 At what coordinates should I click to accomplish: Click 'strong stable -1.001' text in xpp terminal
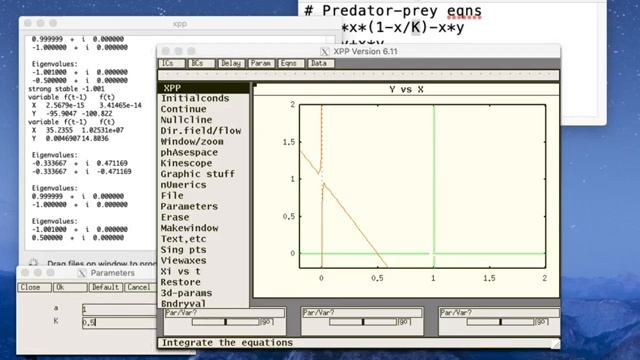66,89
